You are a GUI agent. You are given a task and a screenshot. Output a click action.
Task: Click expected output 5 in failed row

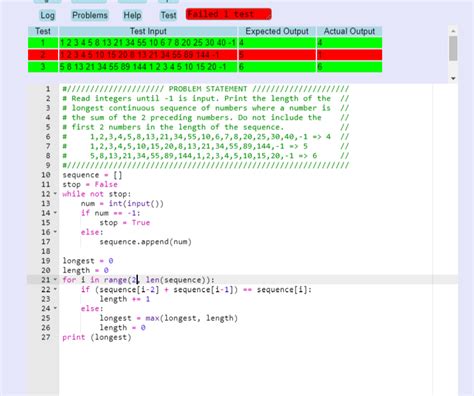click(277, 55)
